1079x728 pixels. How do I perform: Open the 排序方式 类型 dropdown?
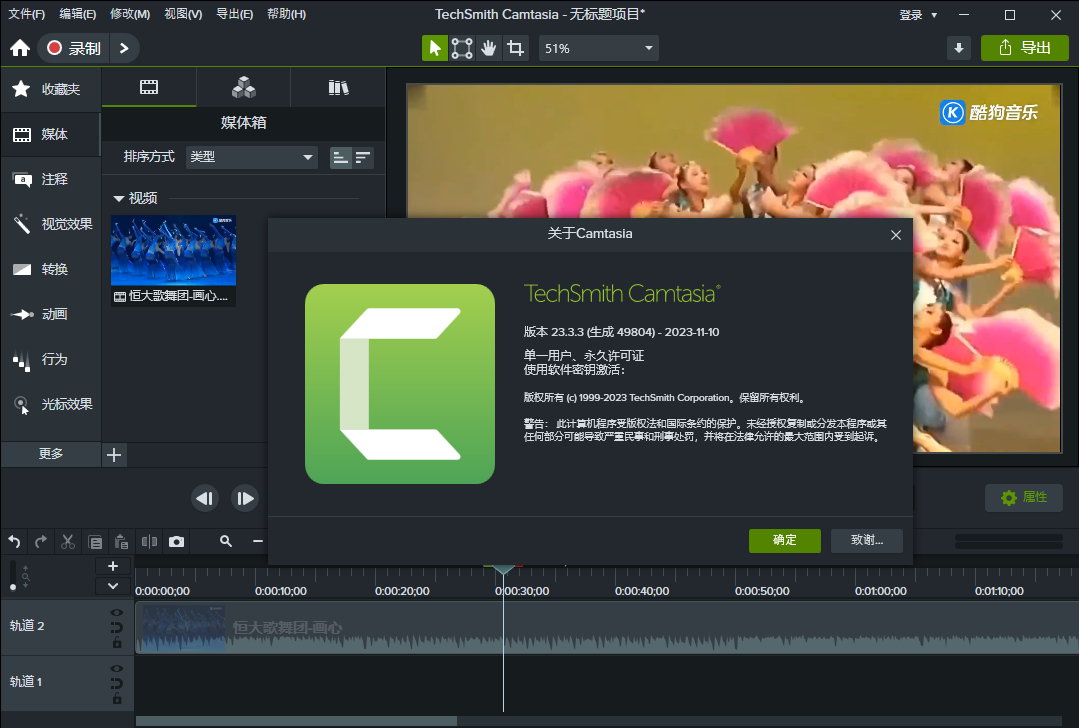pos(251,158)
